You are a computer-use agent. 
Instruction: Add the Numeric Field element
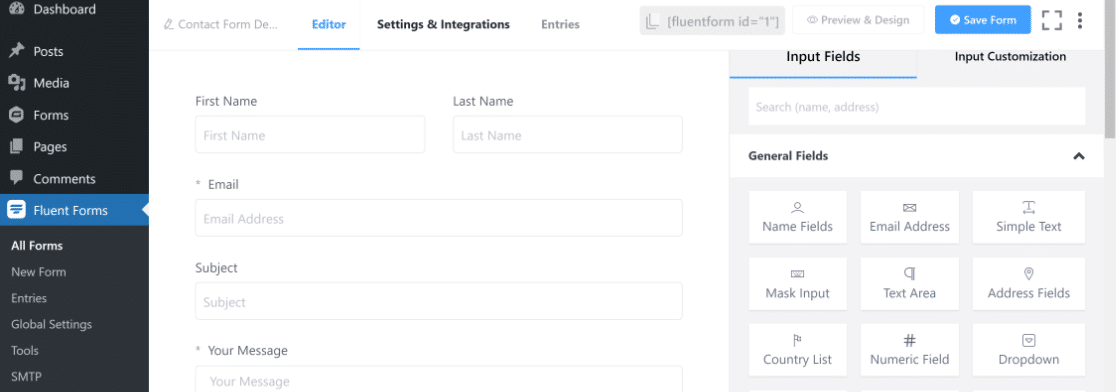(910, 350)
